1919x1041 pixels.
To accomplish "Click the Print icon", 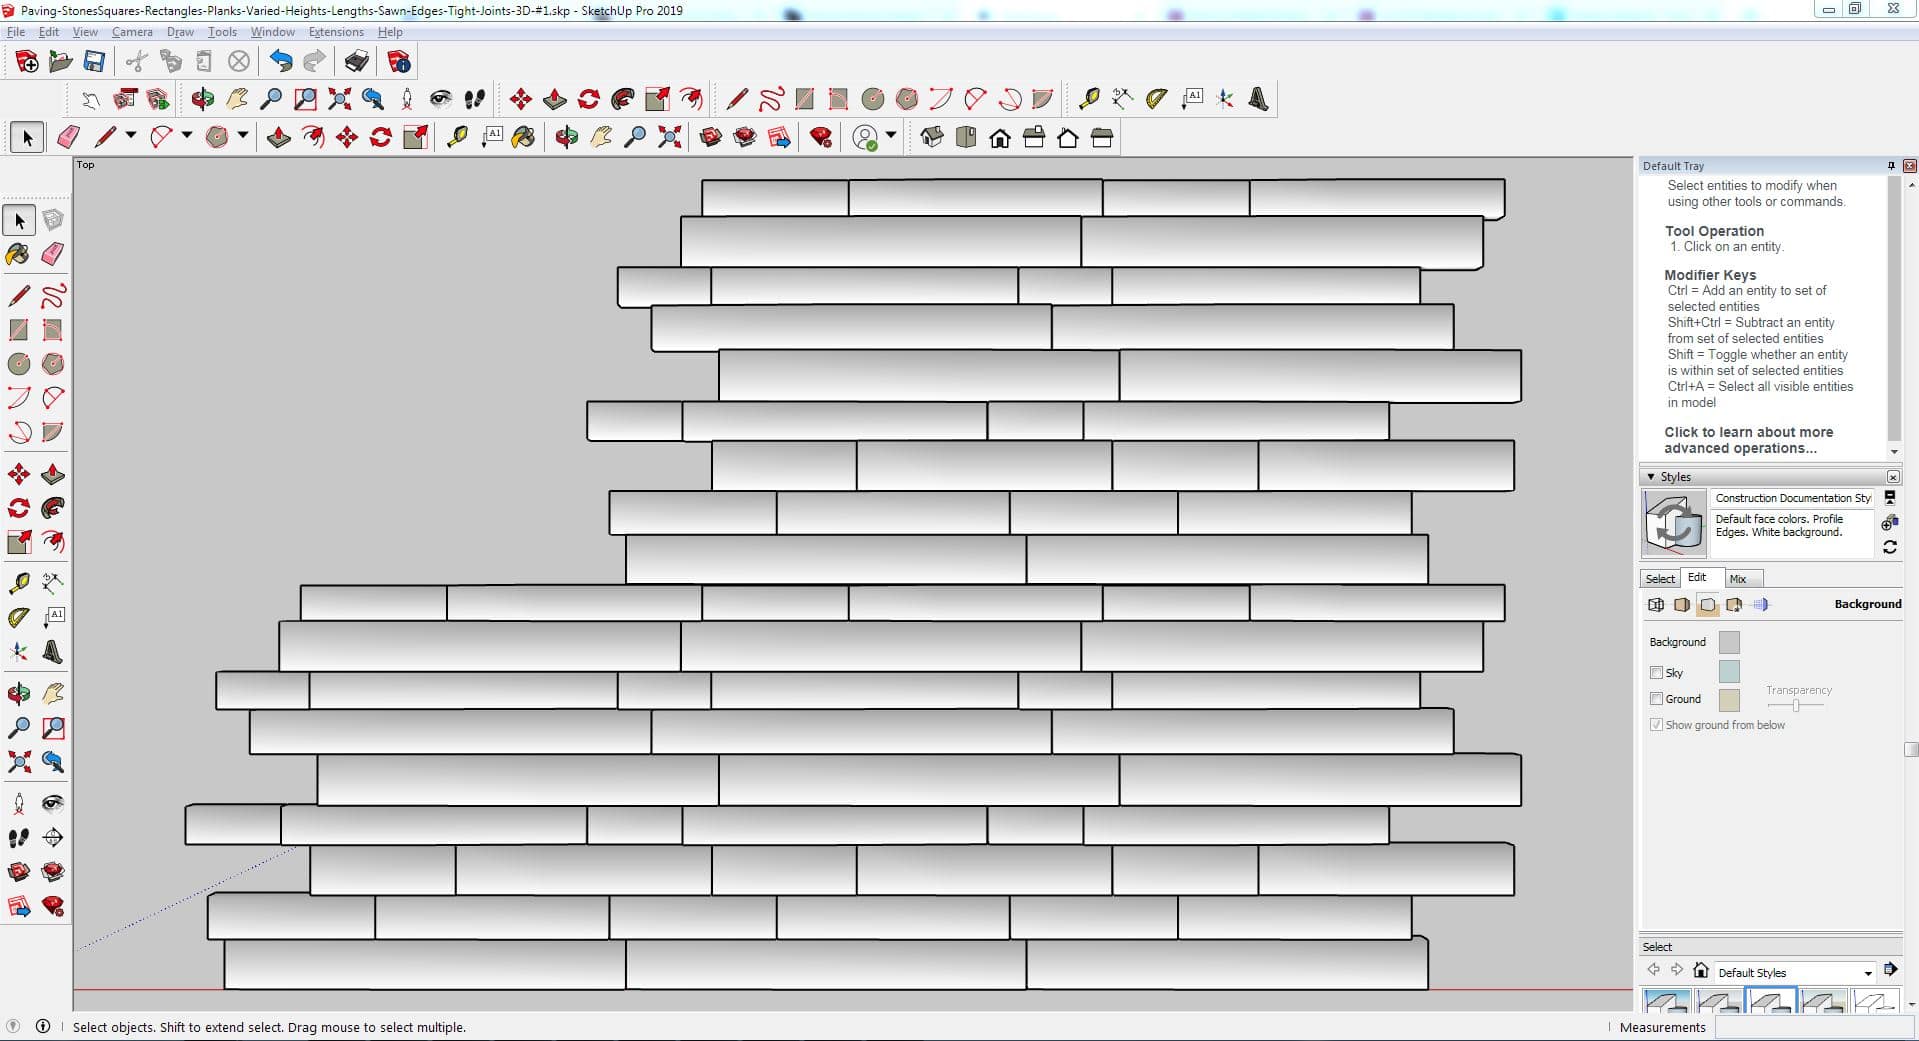I will (356, 62).
